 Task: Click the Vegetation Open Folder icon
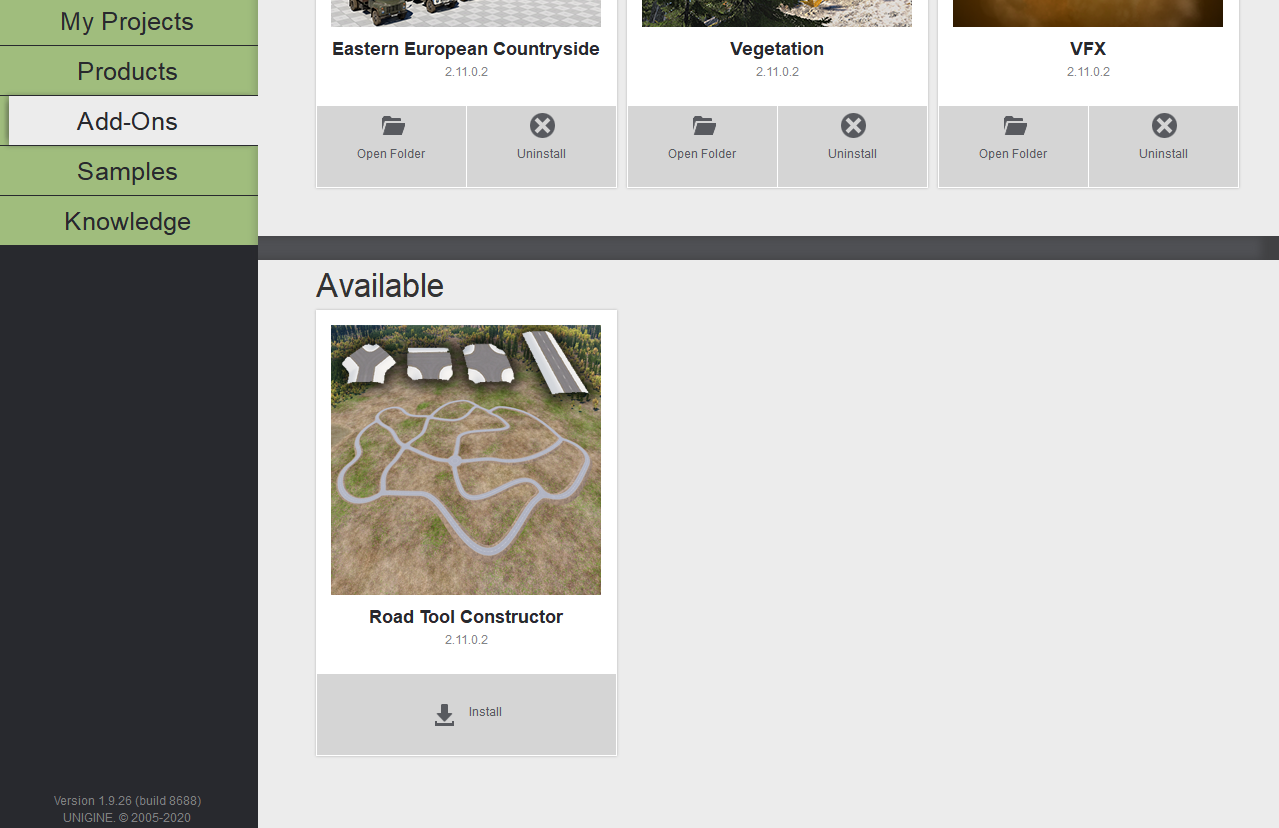pyautogui.click(x=703, y=126)
